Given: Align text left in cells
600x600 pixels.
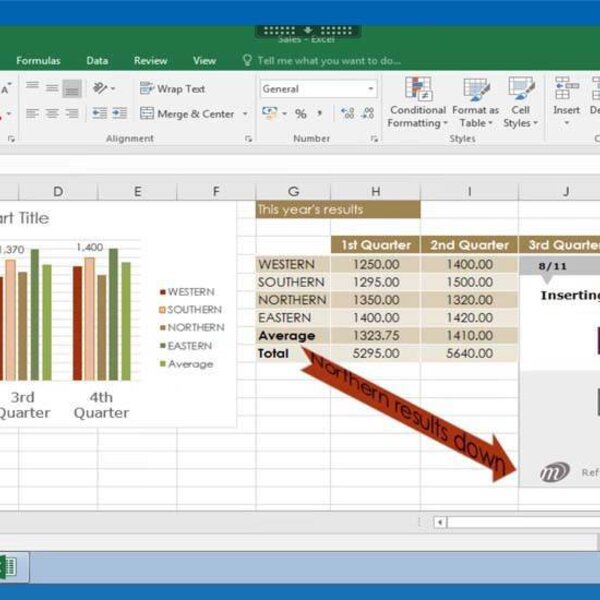Looking at the screenshot, I should [33, 113].
